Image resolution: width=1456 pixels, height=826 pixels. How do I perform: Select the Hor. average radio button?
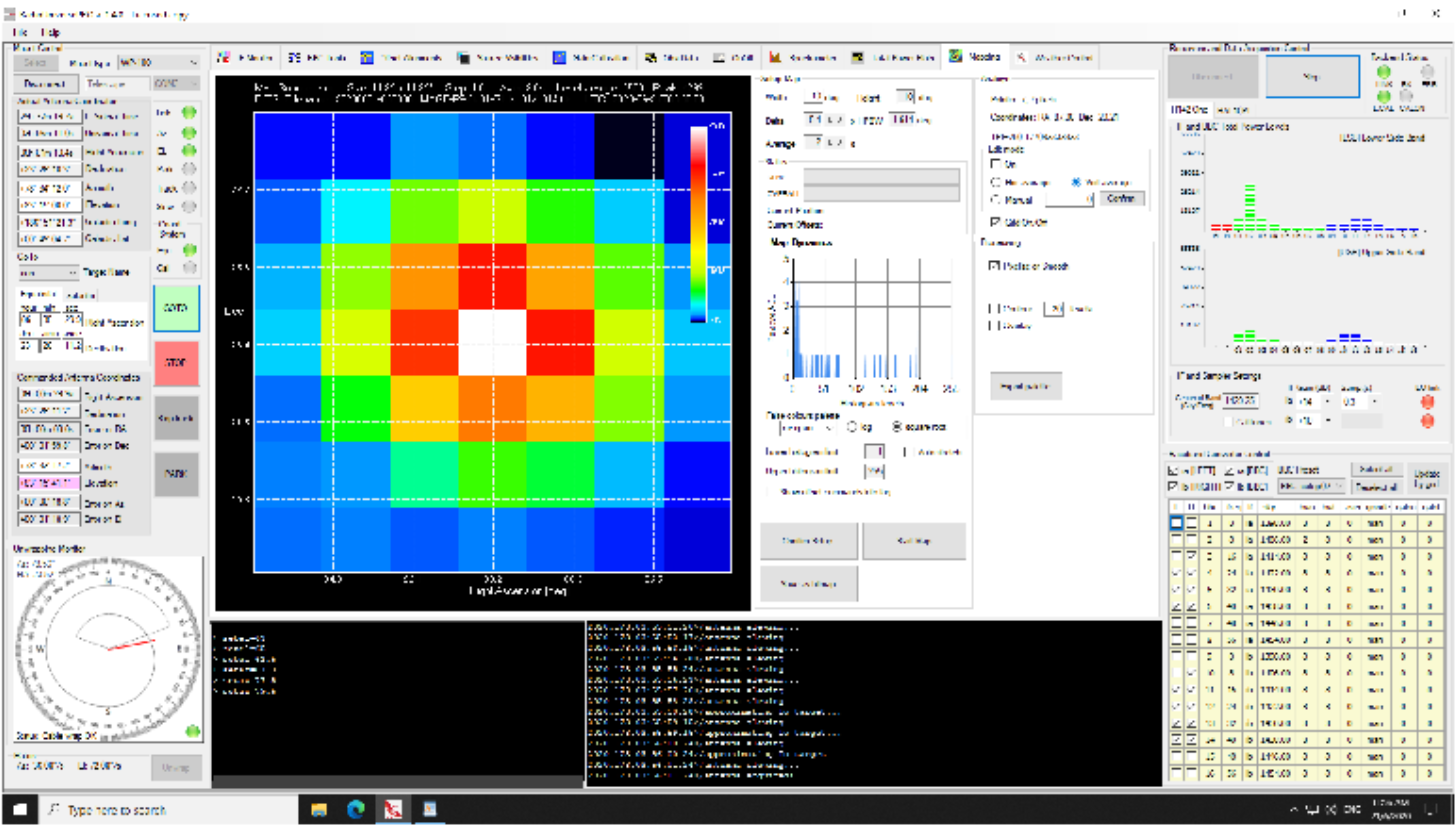996,183
